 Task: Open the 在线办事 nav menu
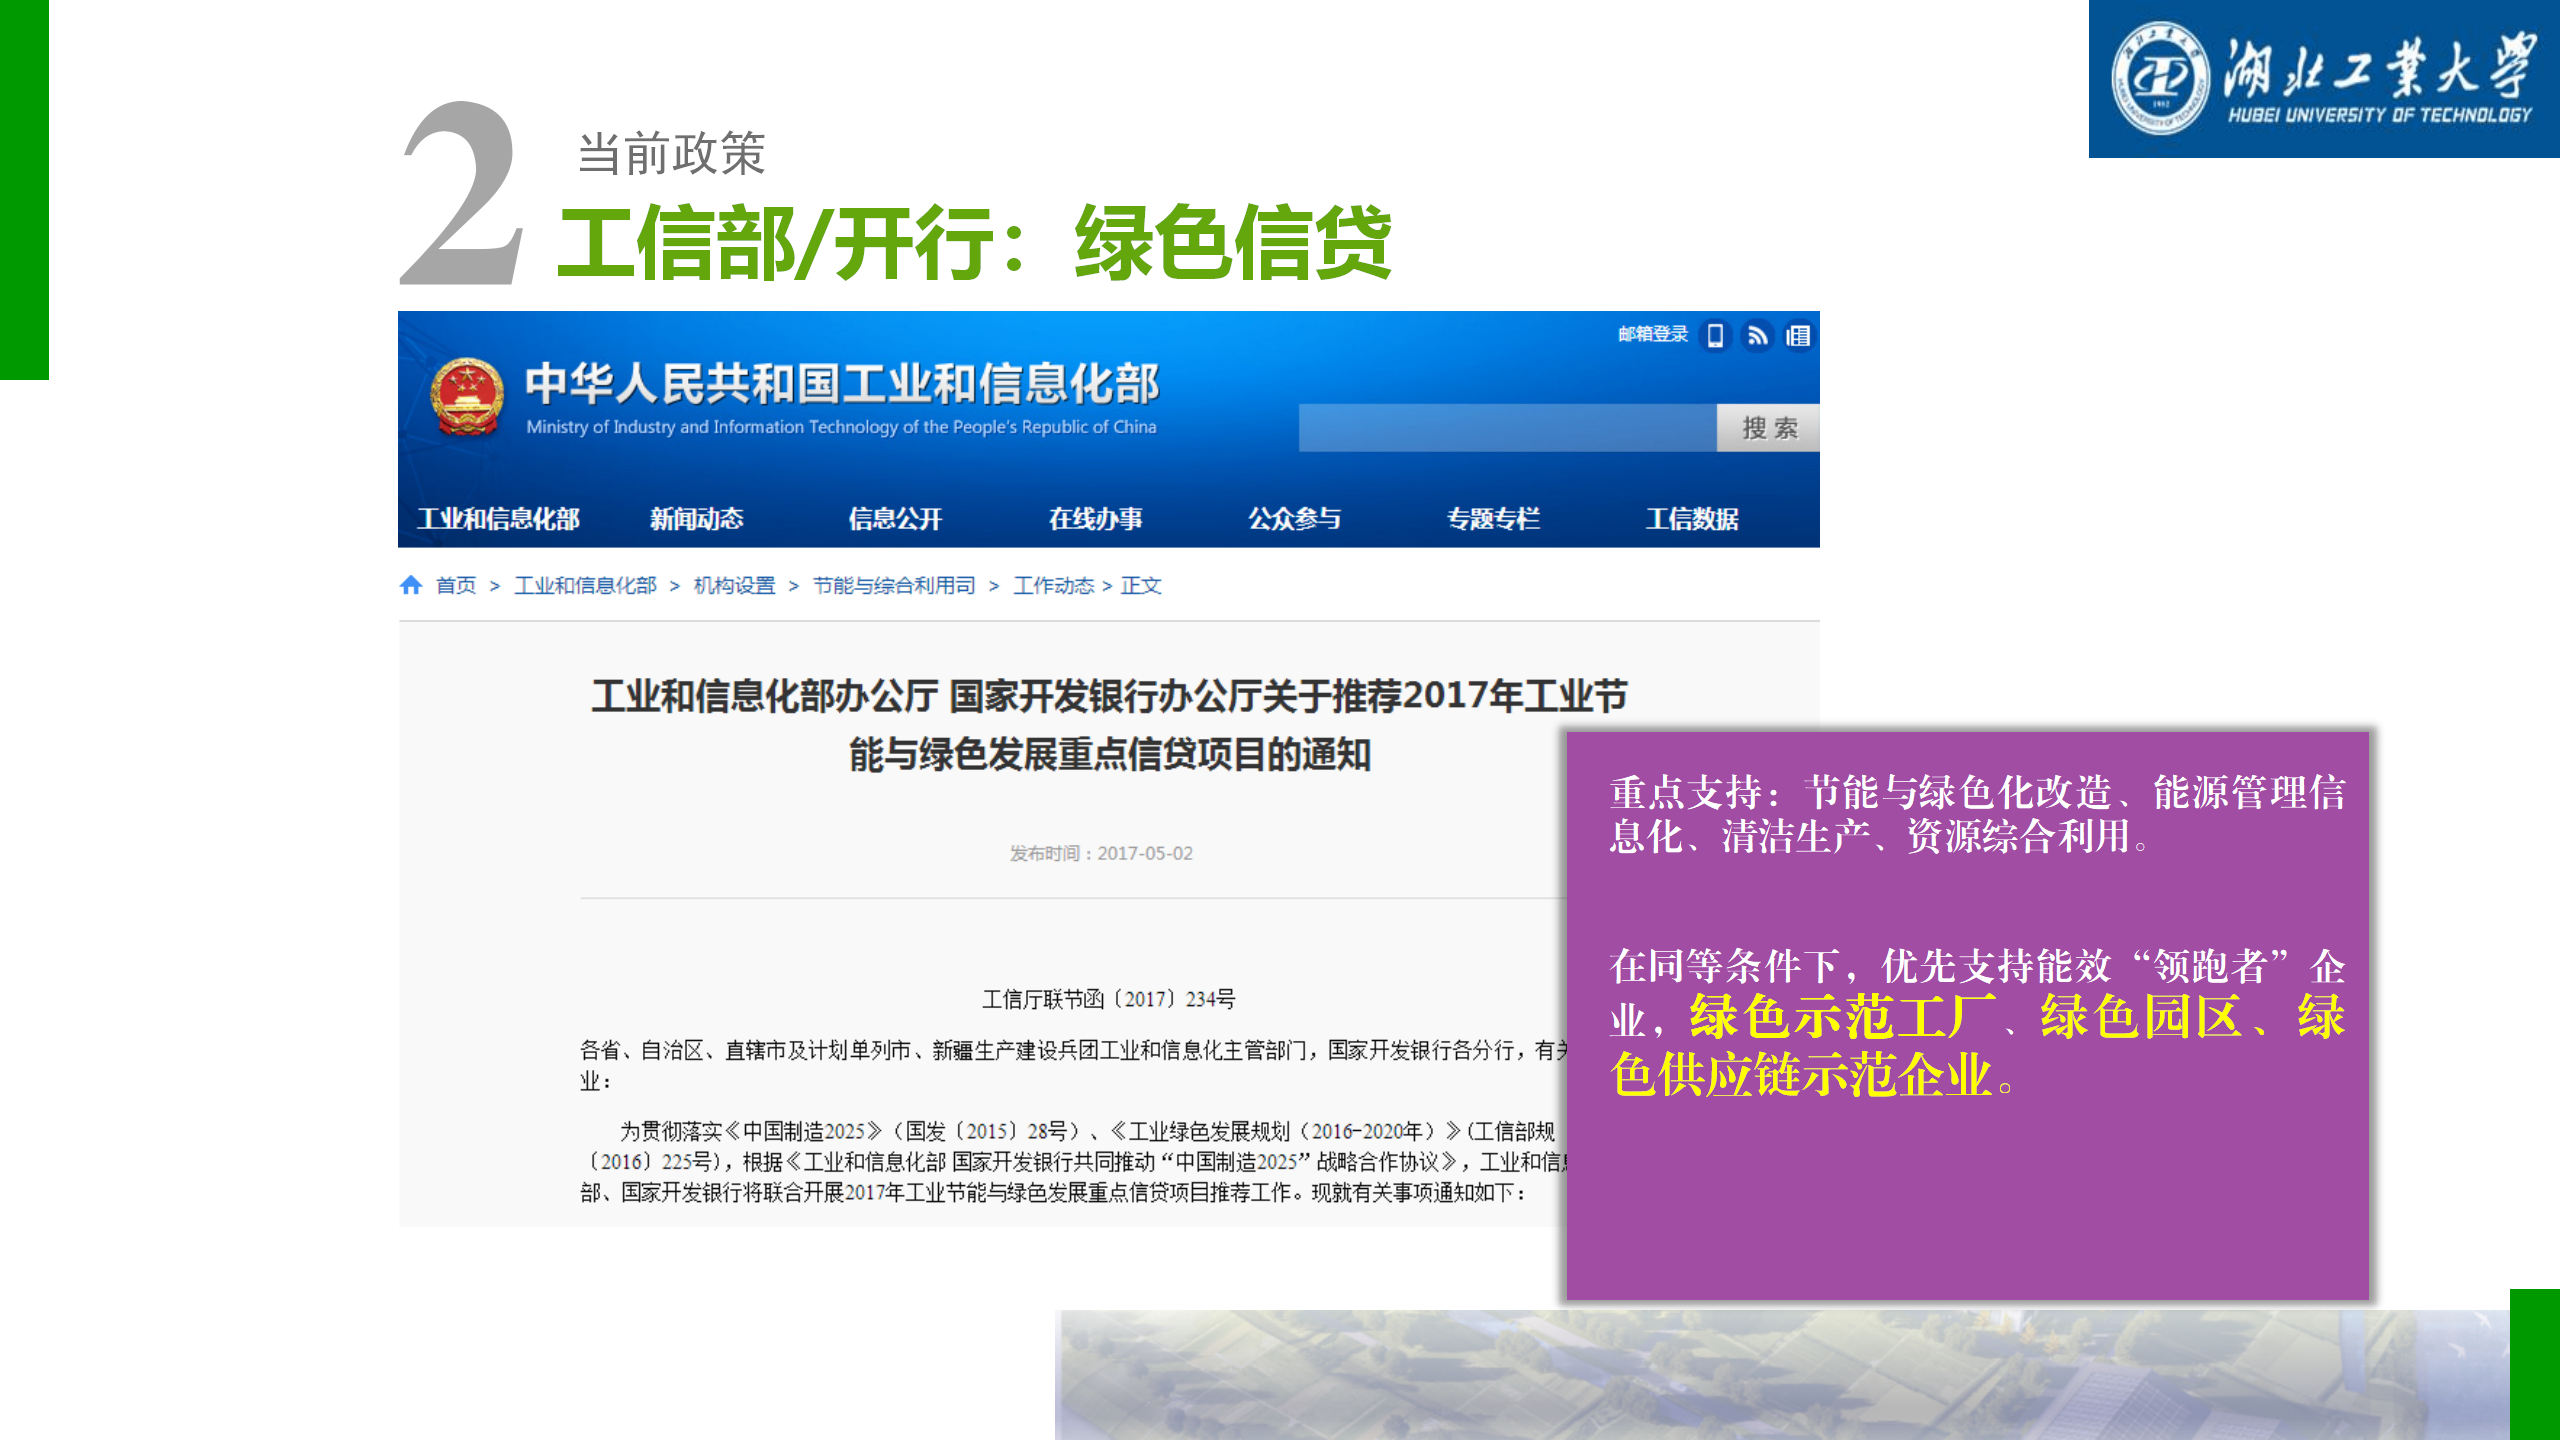(x=1095, y=519)
